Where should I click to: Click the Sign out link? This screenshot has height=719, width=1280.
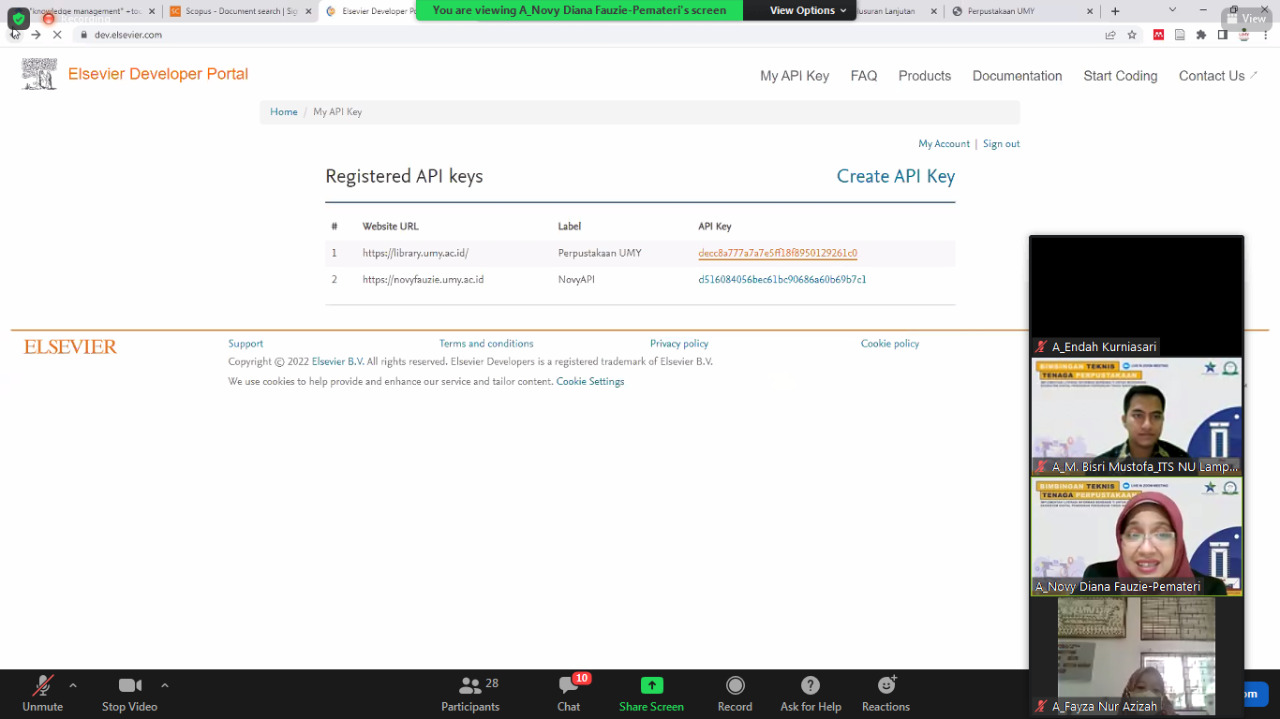coord(1001,144)
